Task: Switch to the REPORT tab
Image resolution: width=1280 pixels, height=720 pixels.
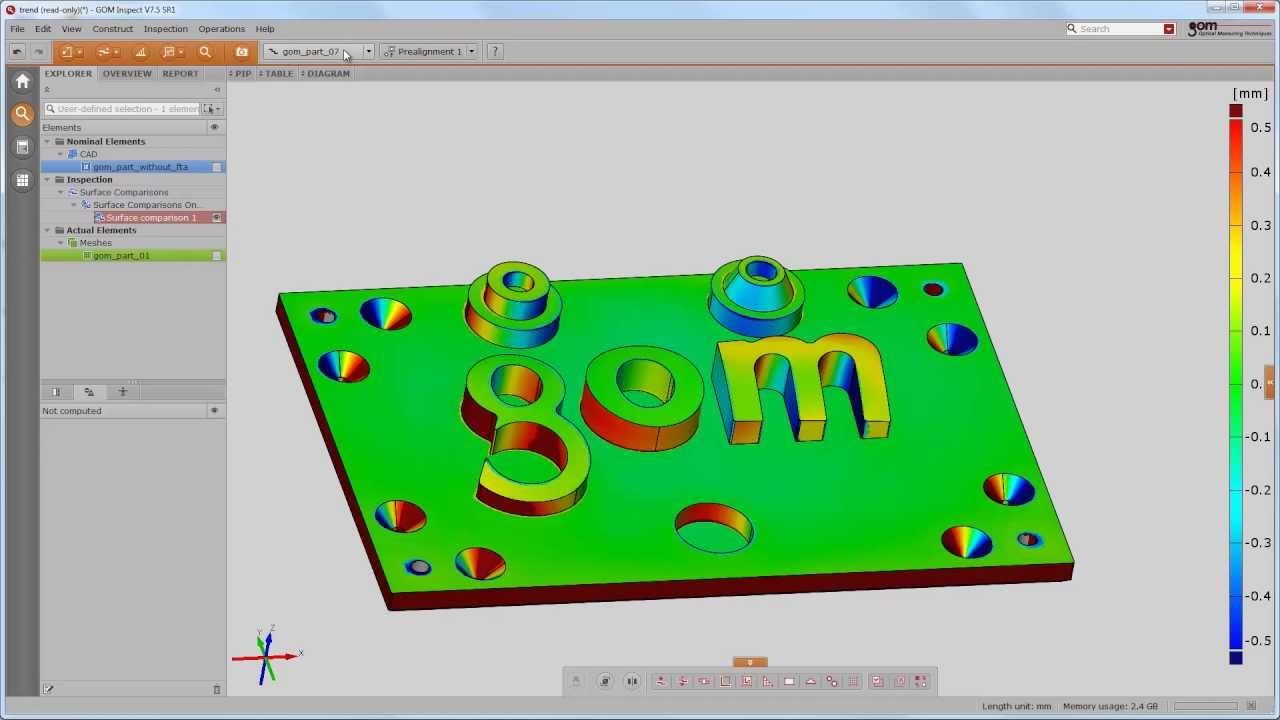Action: [180, 74]
